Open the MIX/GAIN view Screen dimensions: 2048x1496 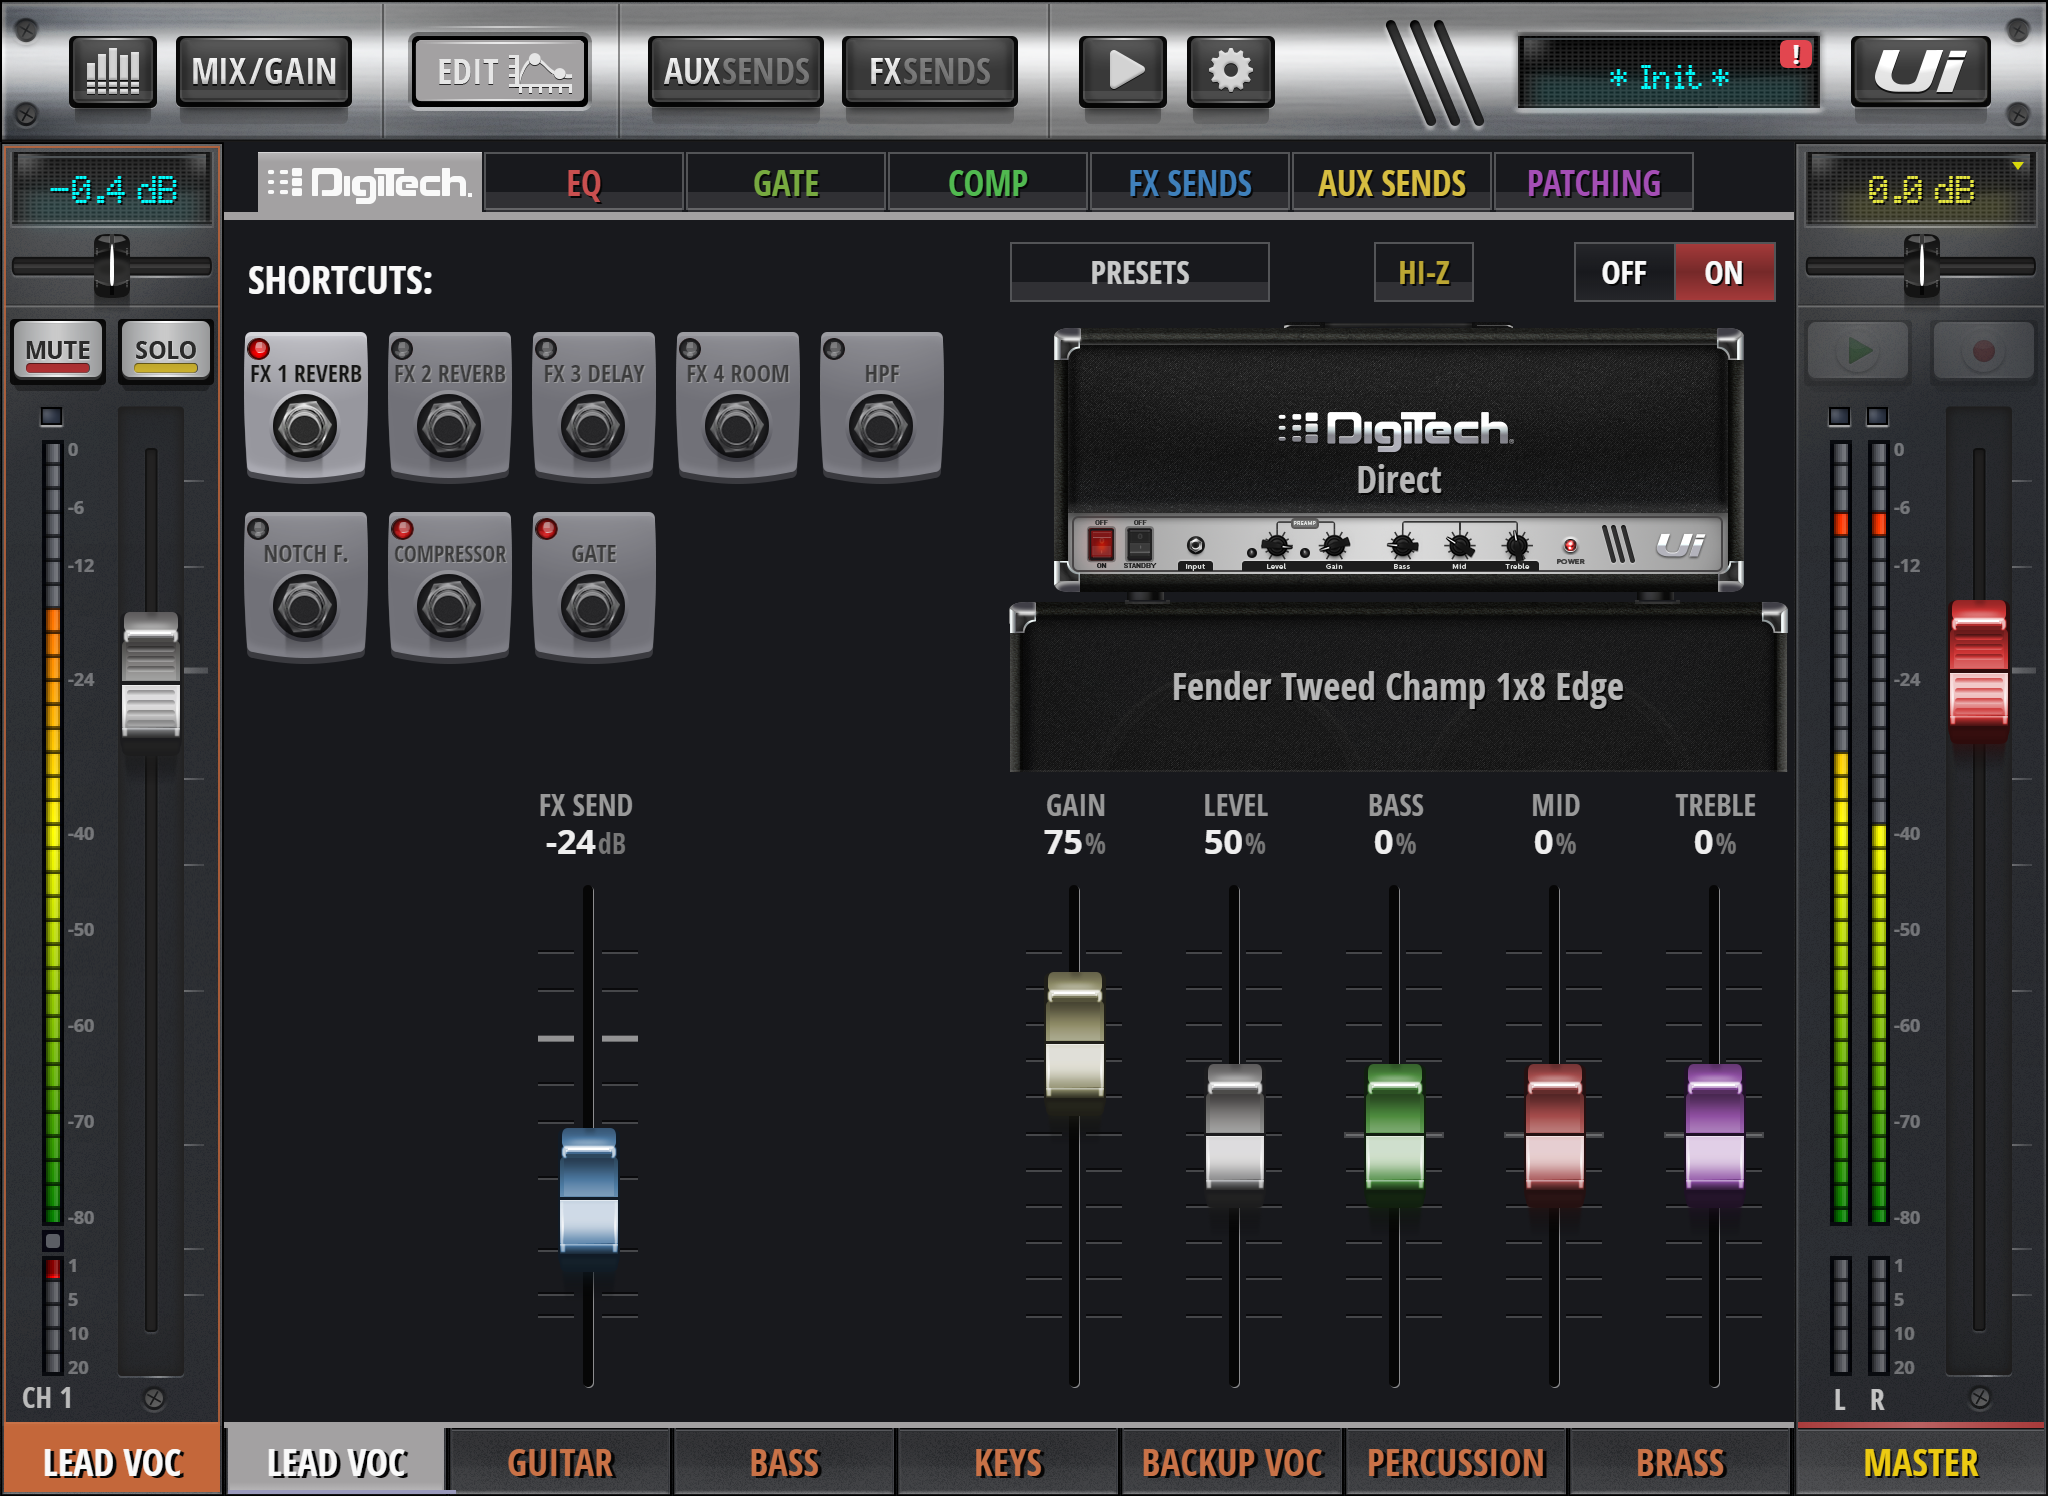pos(264,71)
